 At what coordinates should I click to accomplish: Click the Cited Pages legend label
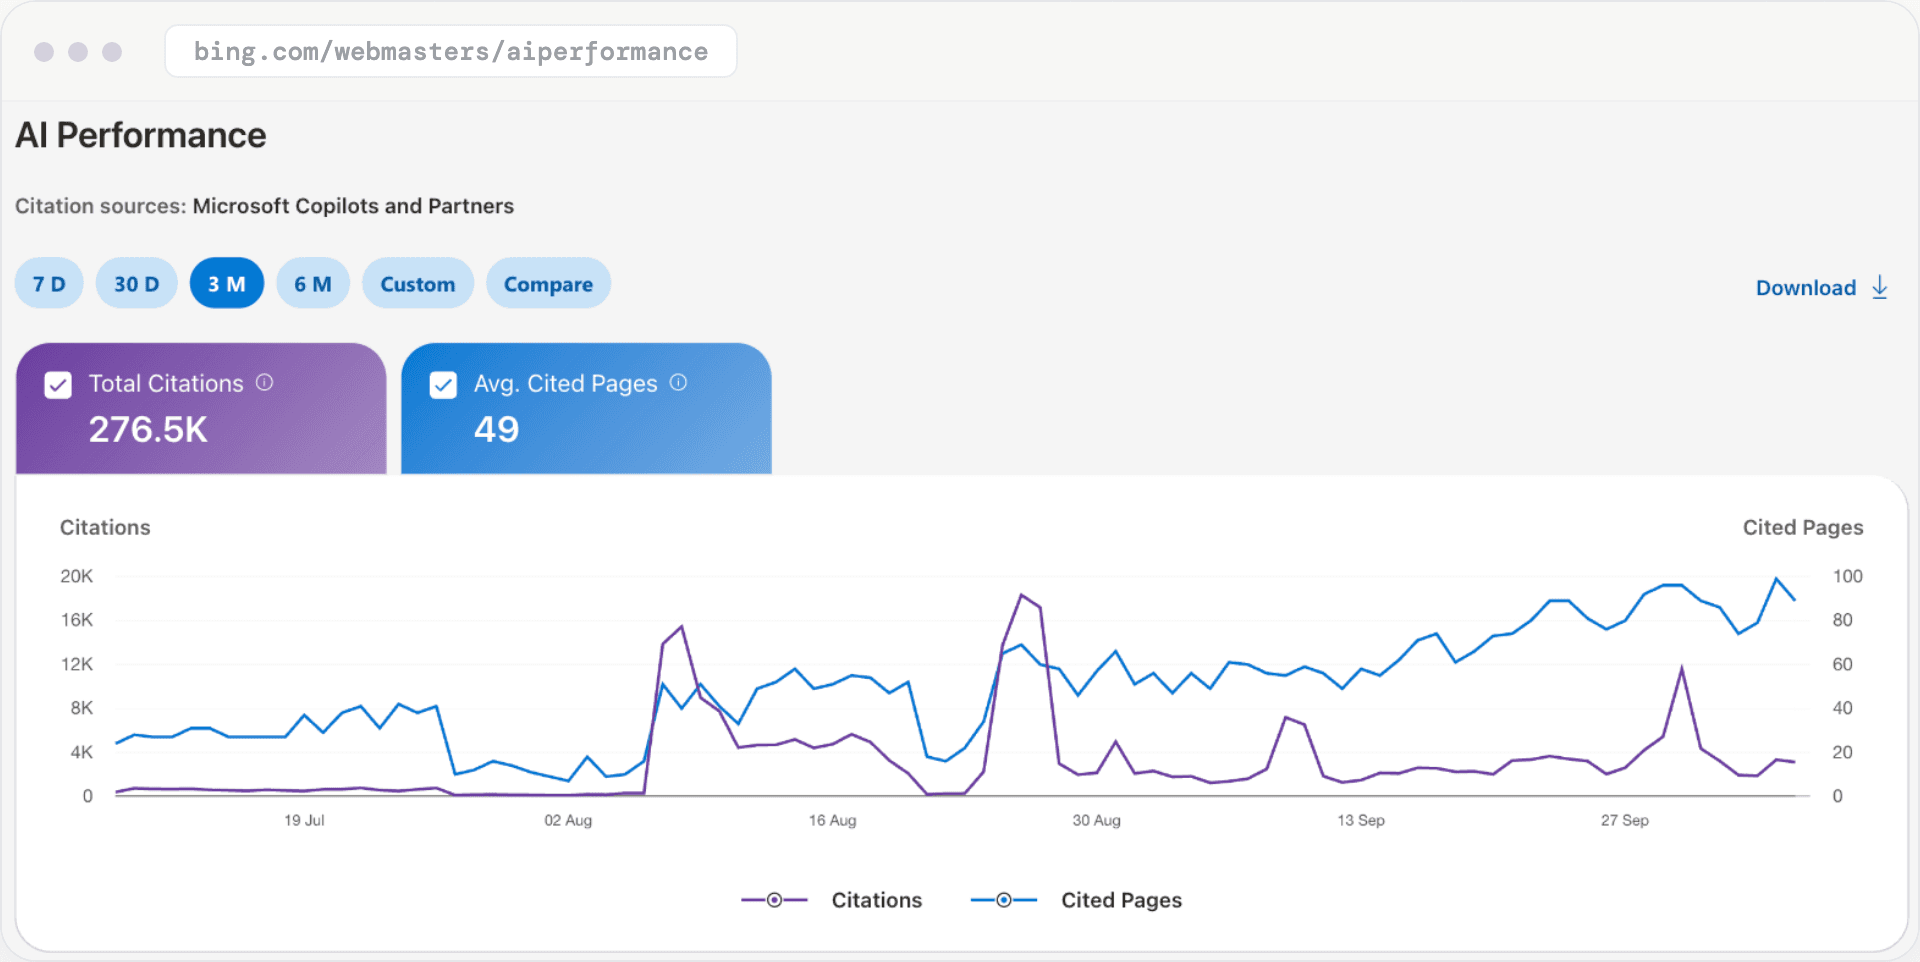click(1121, 900)
